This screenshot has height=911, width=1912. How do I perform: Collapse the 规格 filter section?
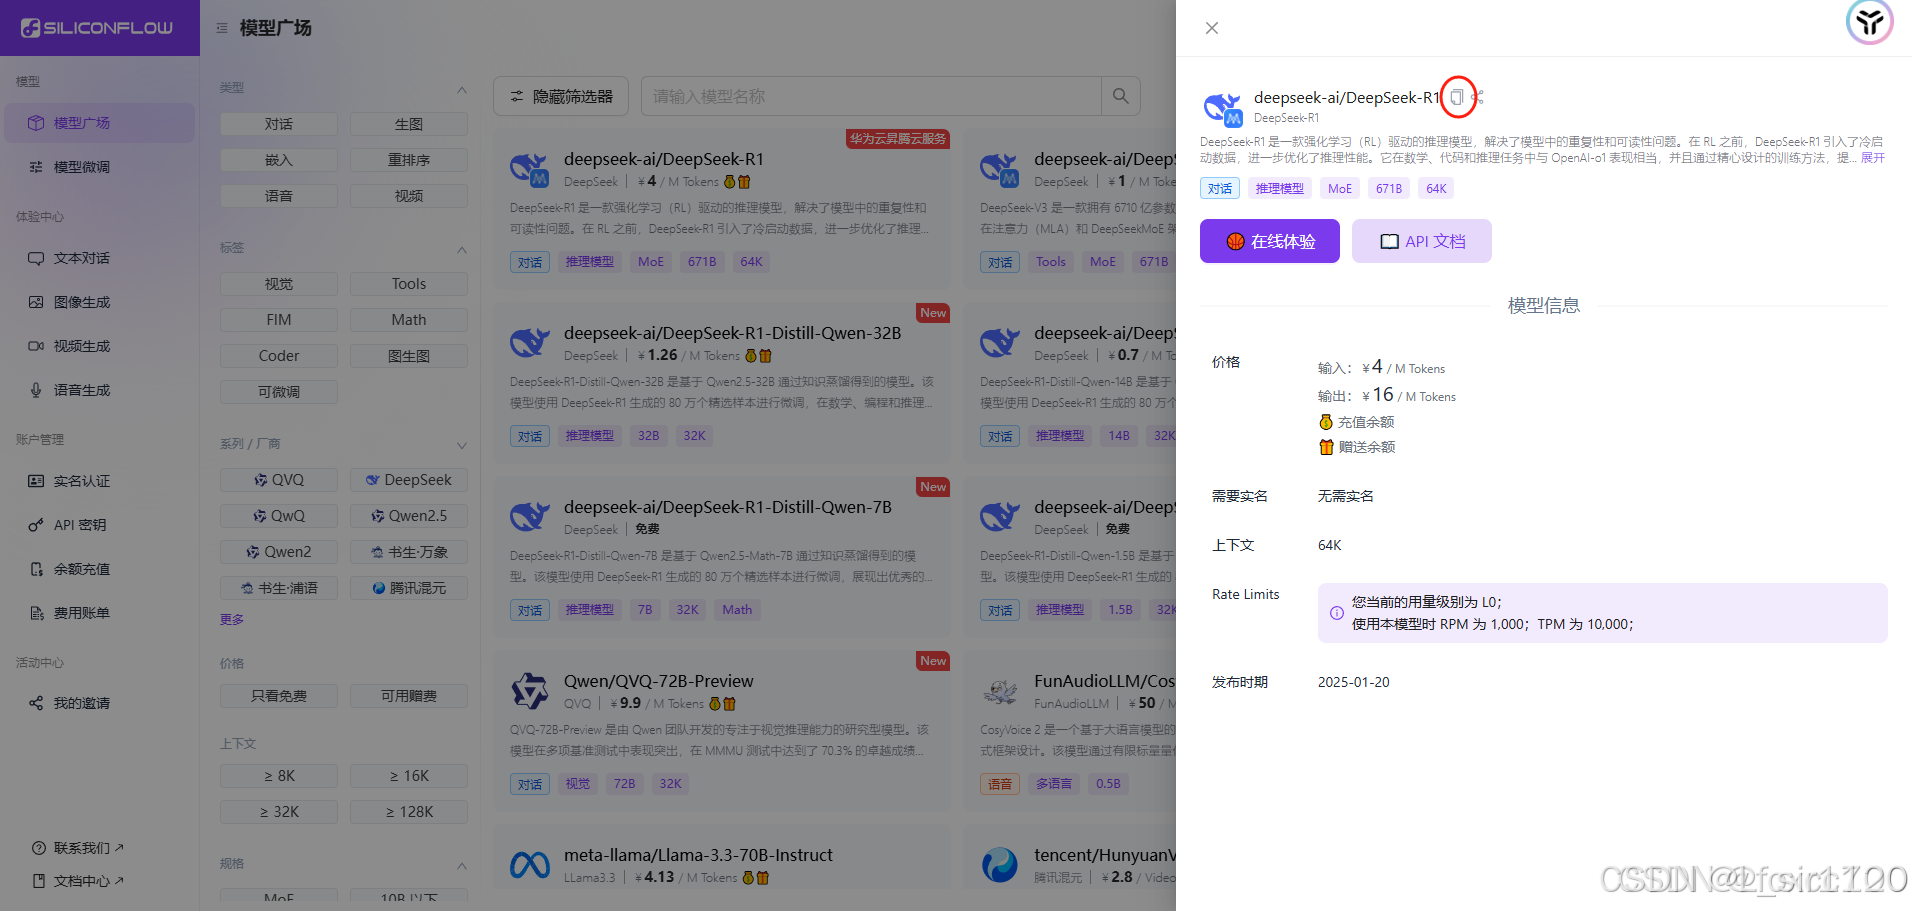[462, 866]
